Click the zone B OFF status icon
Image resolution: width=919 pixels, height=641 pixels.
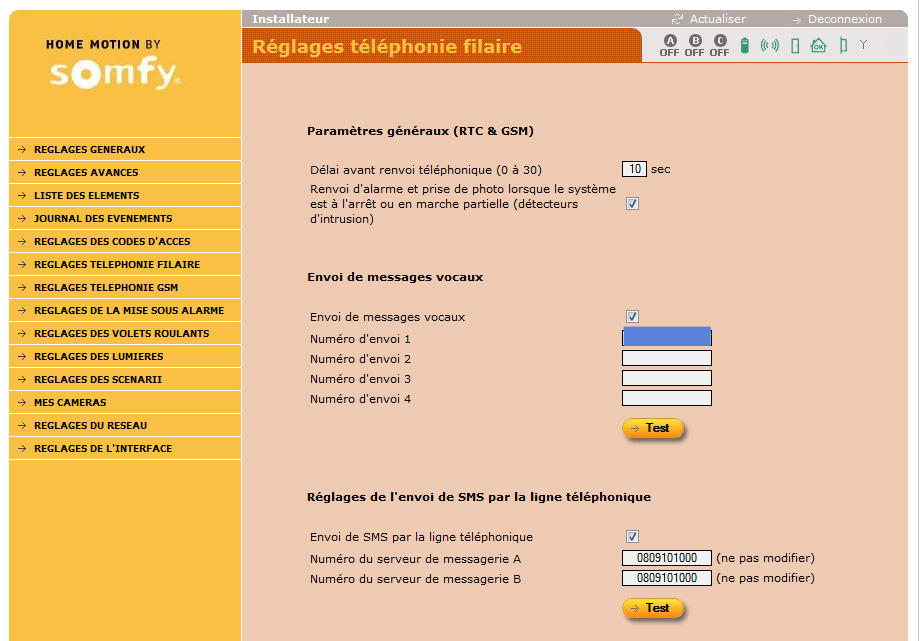pyautogui.click(x=694, y=45)
